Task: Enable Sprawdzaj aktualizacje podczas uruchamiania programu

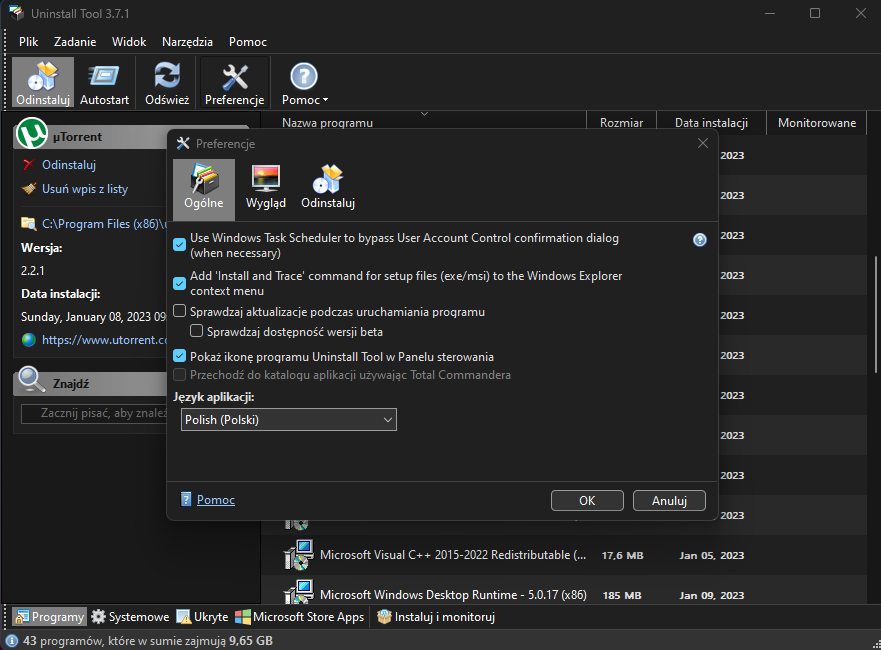Action: 179,311
